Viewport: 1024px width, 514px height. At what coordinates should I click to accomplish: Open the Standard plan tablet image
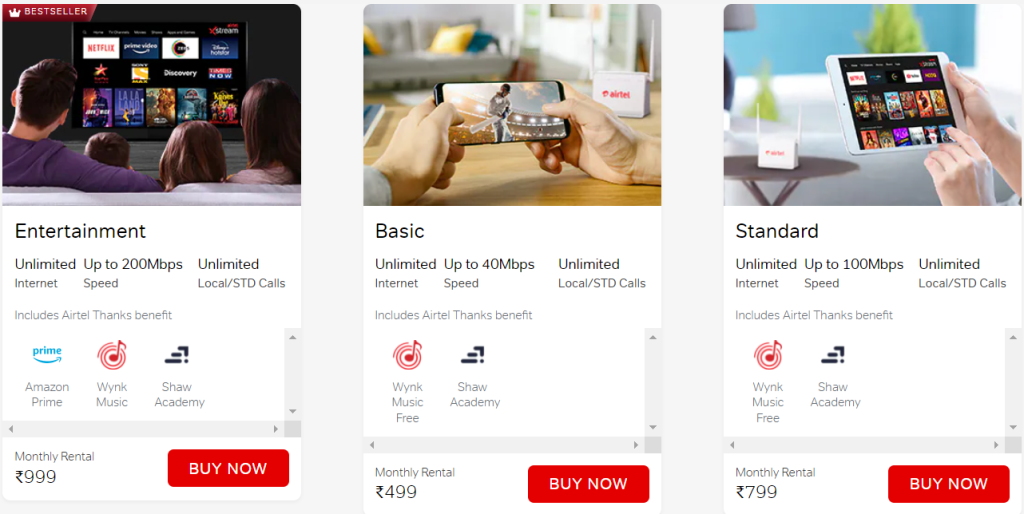[872, 105]
